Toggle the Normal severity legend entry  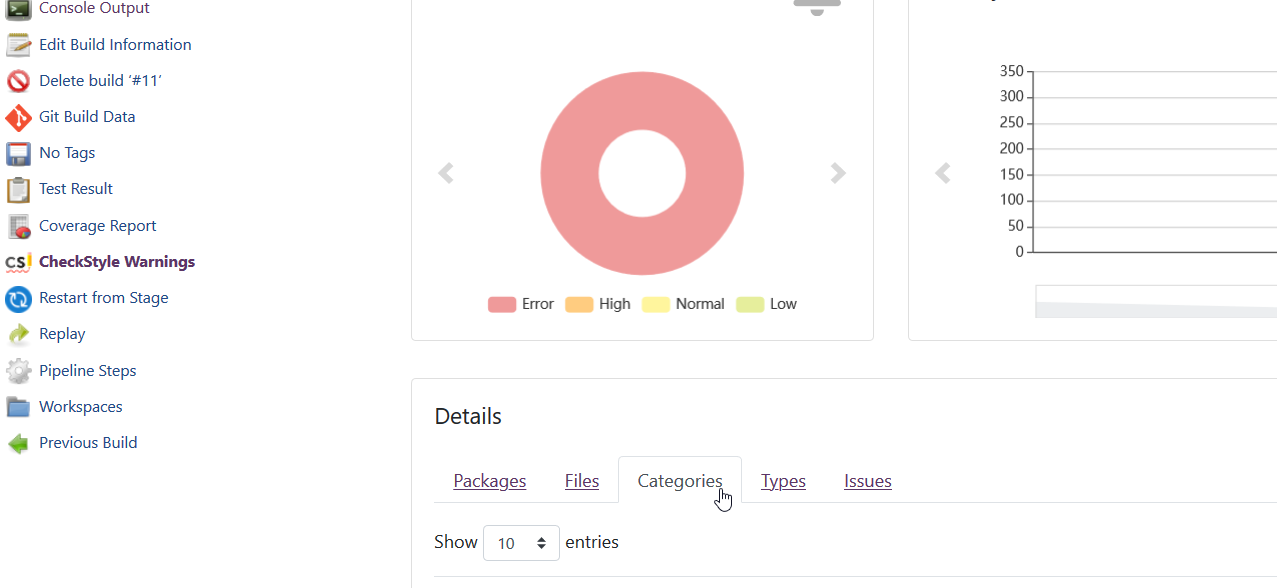(x=684, y=303)
